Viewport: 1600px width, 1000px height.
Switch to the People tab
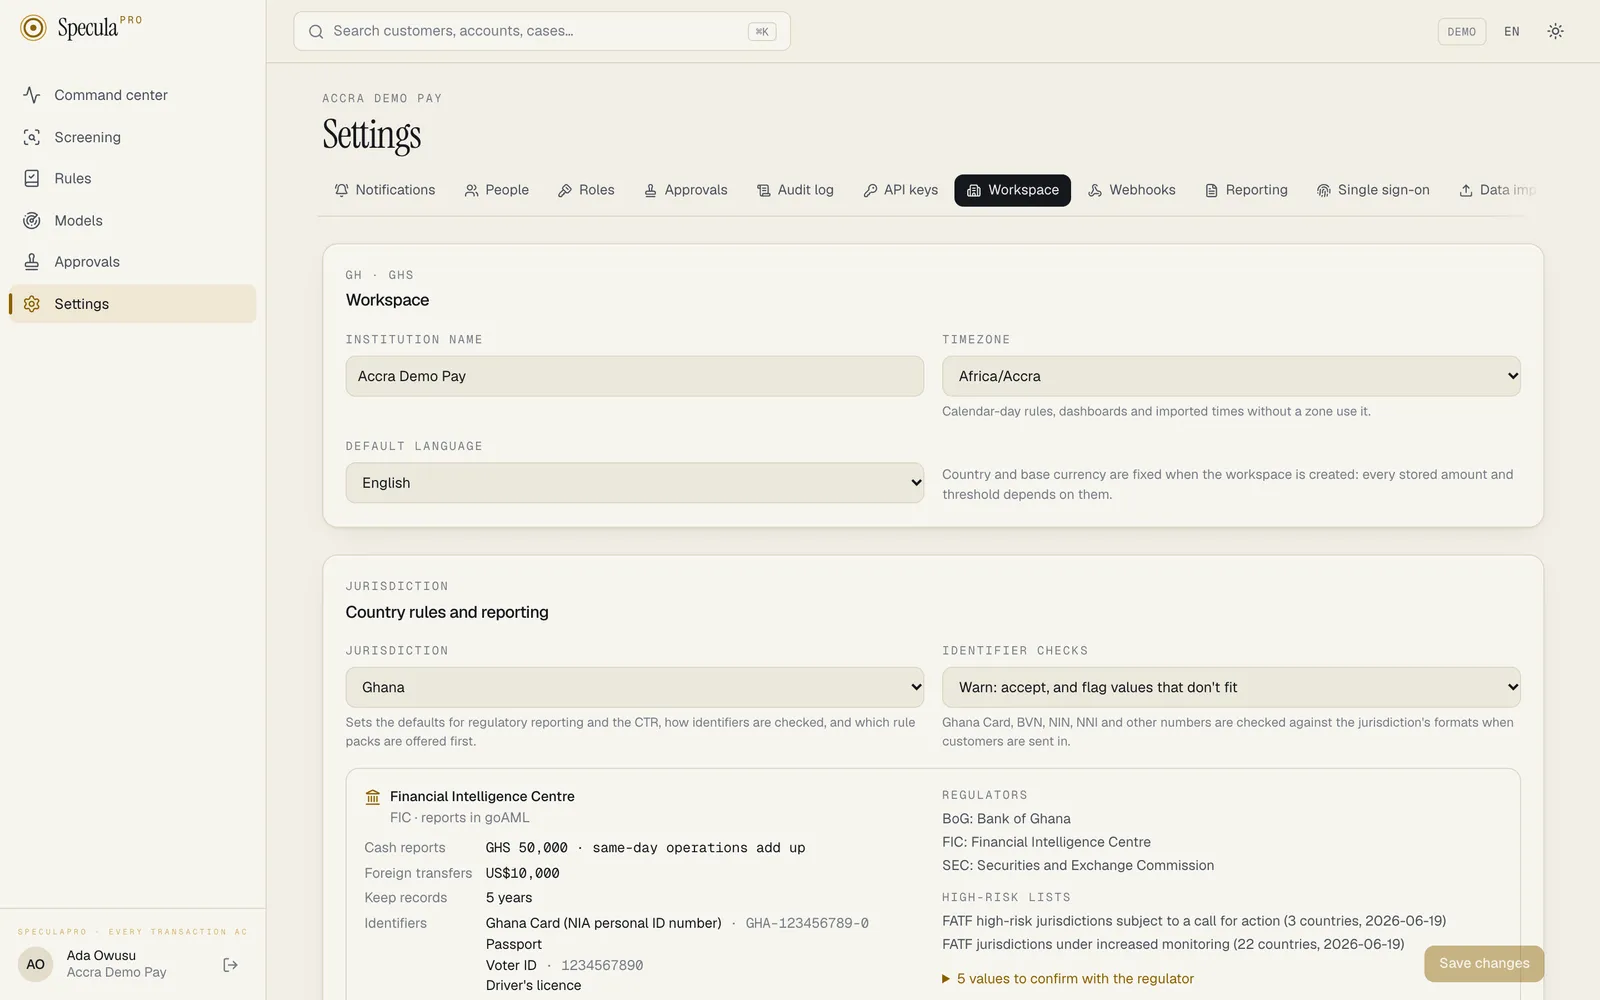(x=497, y=190)
